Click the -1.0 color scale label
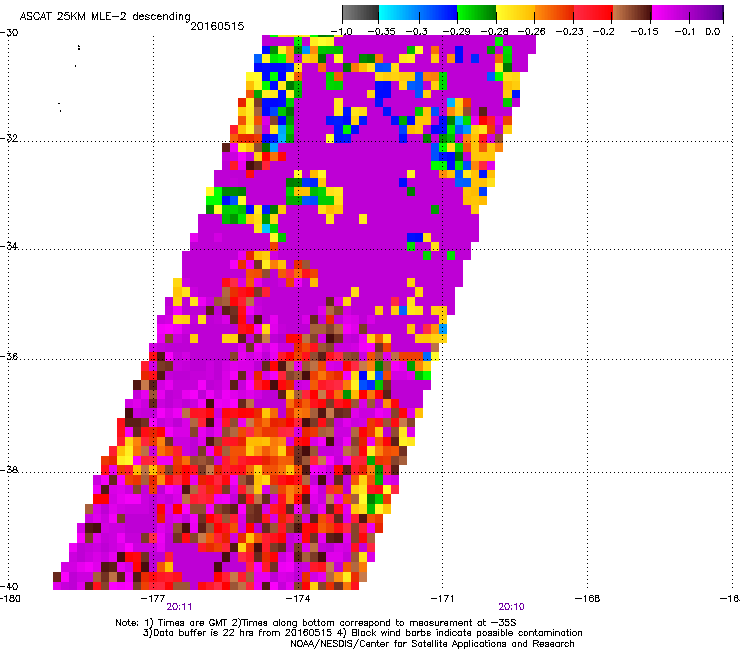This screenshot has height=650, width=740. (341, 32)
